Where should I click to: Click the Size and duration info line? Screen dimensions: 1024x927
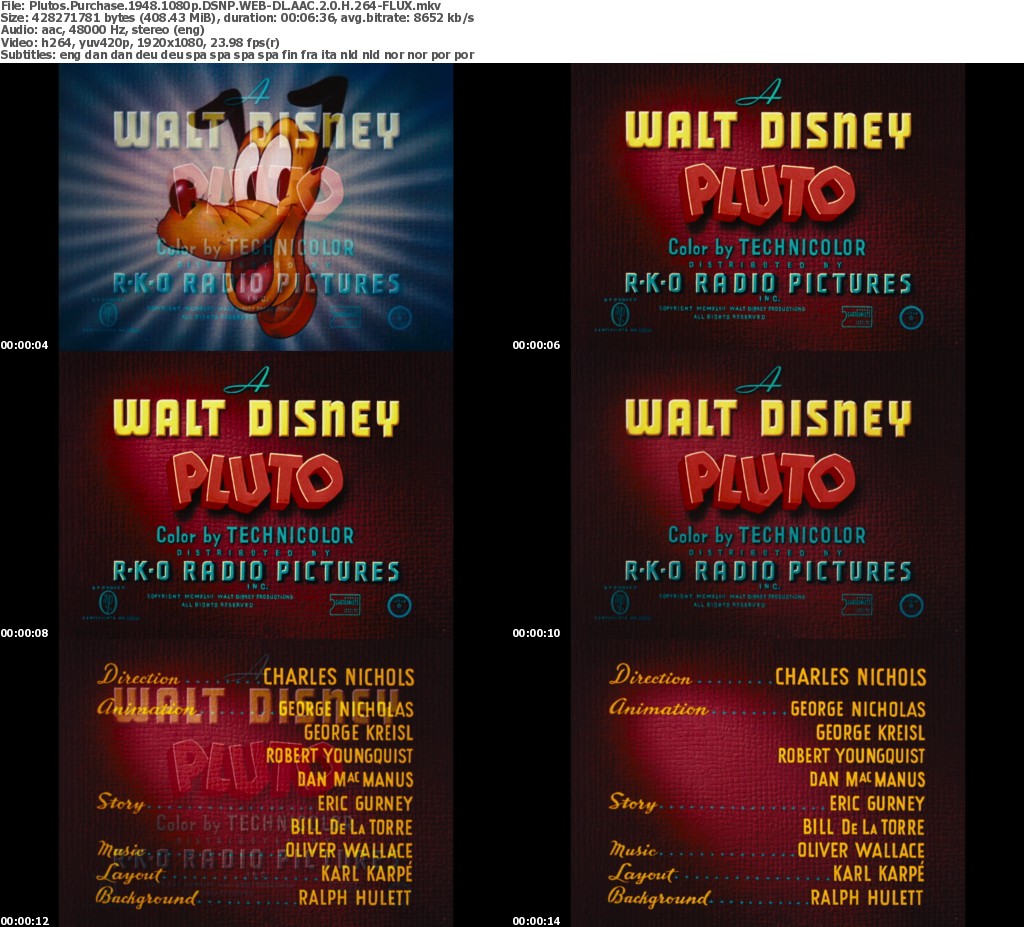(237, 18)
